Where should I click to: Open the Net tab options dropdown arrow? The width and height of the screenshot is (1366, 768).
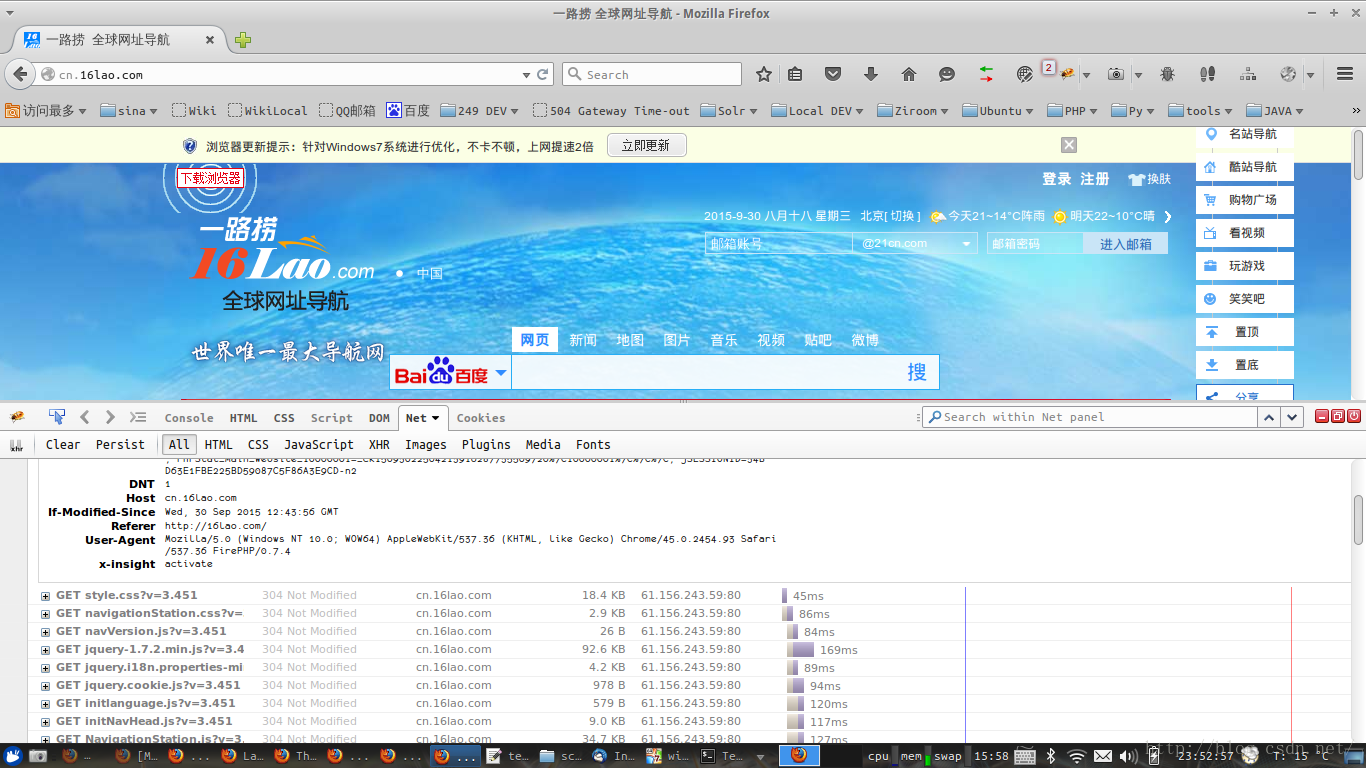(x=436, y=419)
